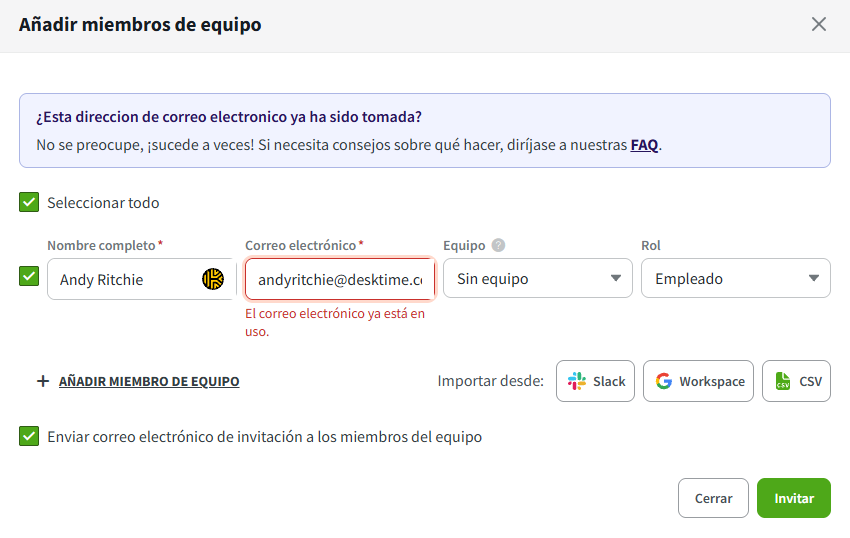Import members from Google Workspace
The width and height of the screenshot is (850, 538).
(698, 381)
